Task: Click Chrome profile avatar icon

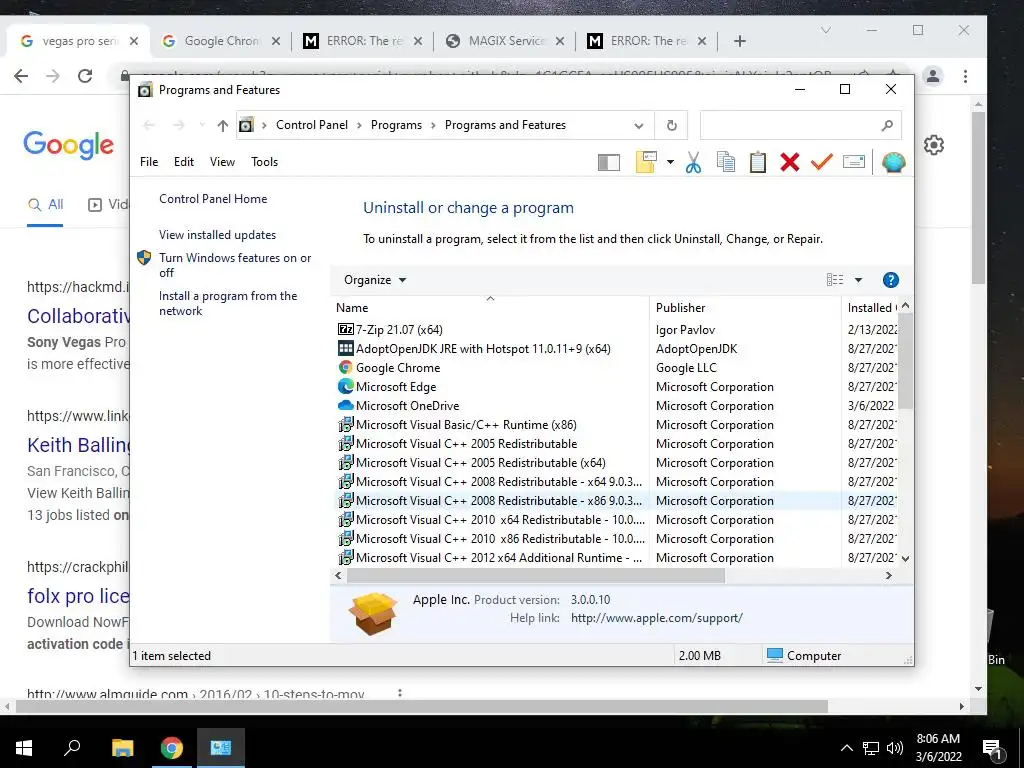Action: tap(933, 76)
